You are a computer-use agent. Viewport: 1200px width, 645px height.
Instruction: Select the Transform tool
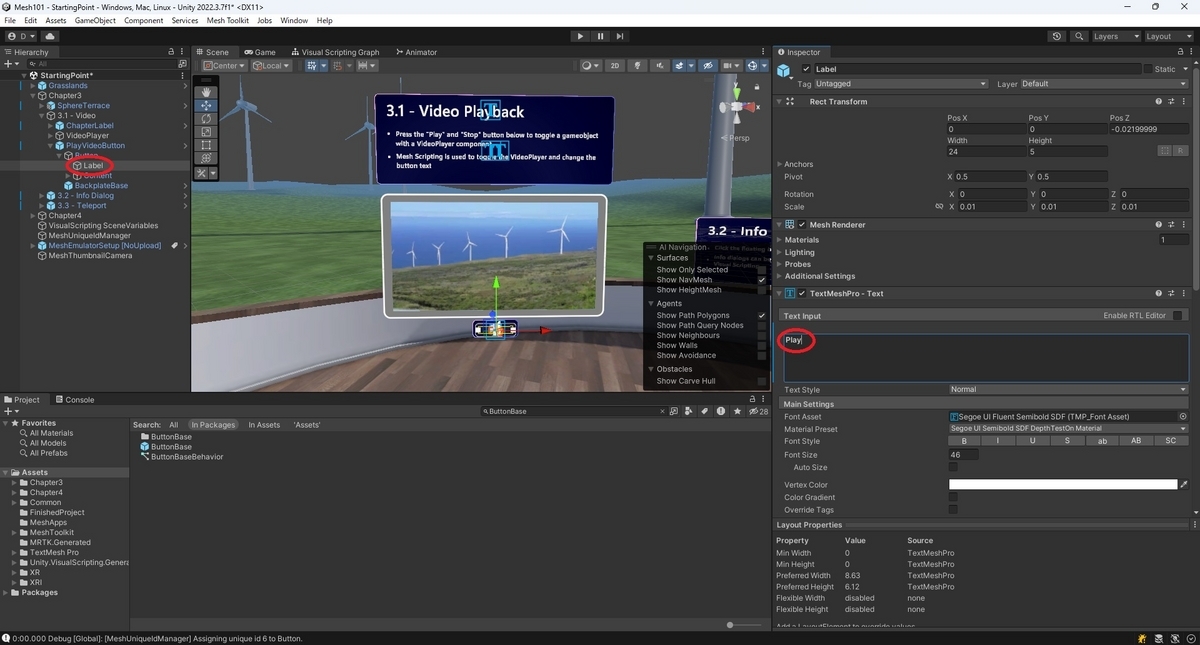click(206, 158)
